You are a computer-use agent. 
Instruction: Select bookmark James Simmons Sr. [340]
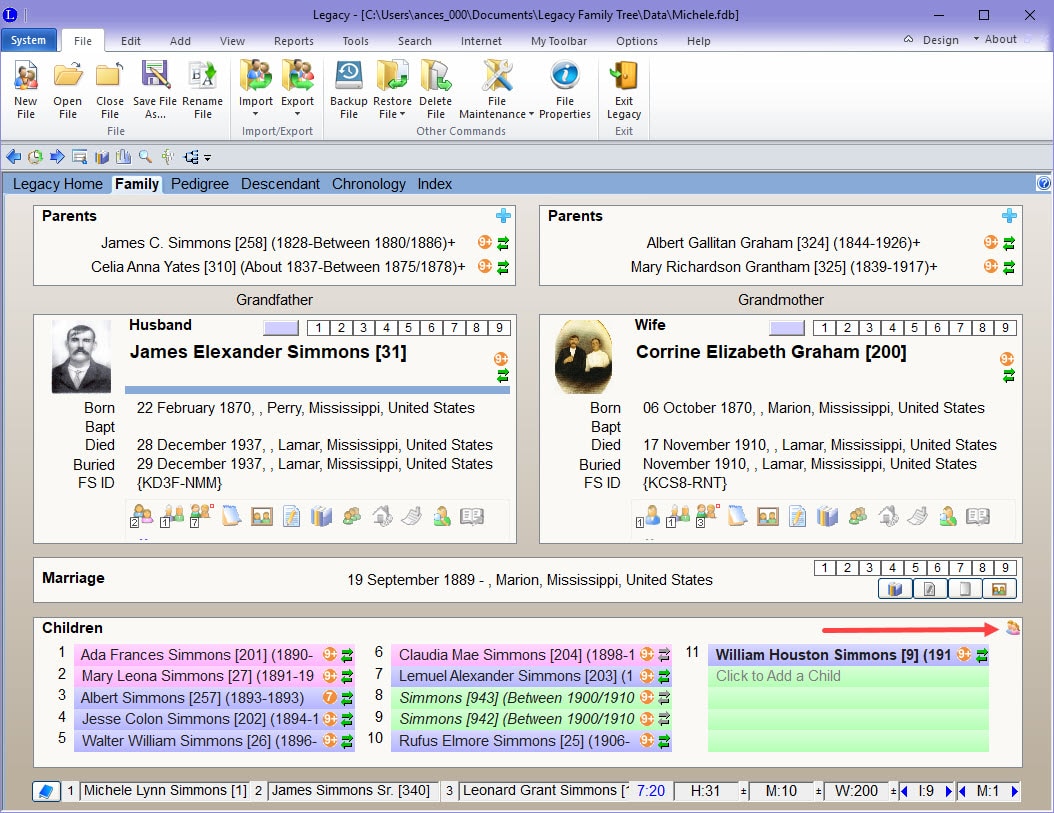(x=351, y=791)
